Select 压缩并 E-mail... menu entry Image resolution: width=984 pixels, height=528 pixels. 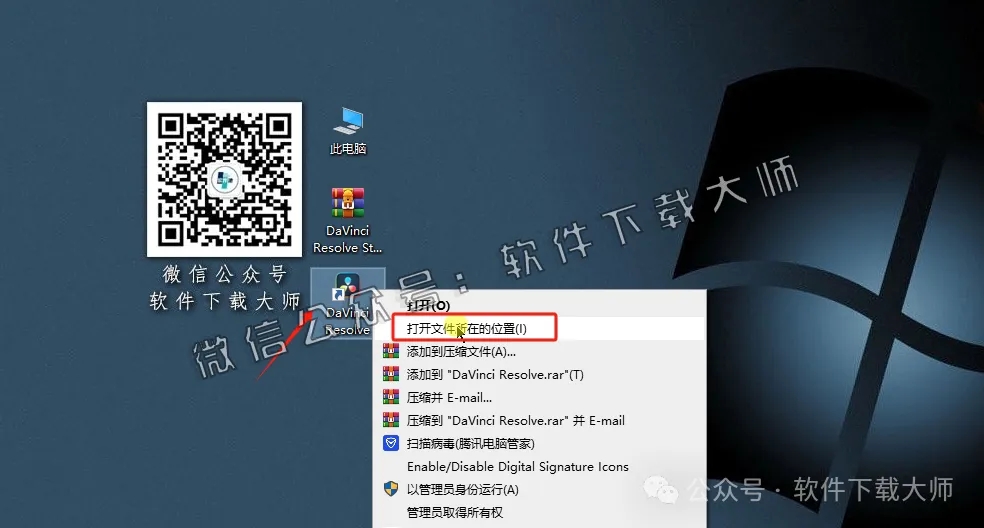pos(449,397)
